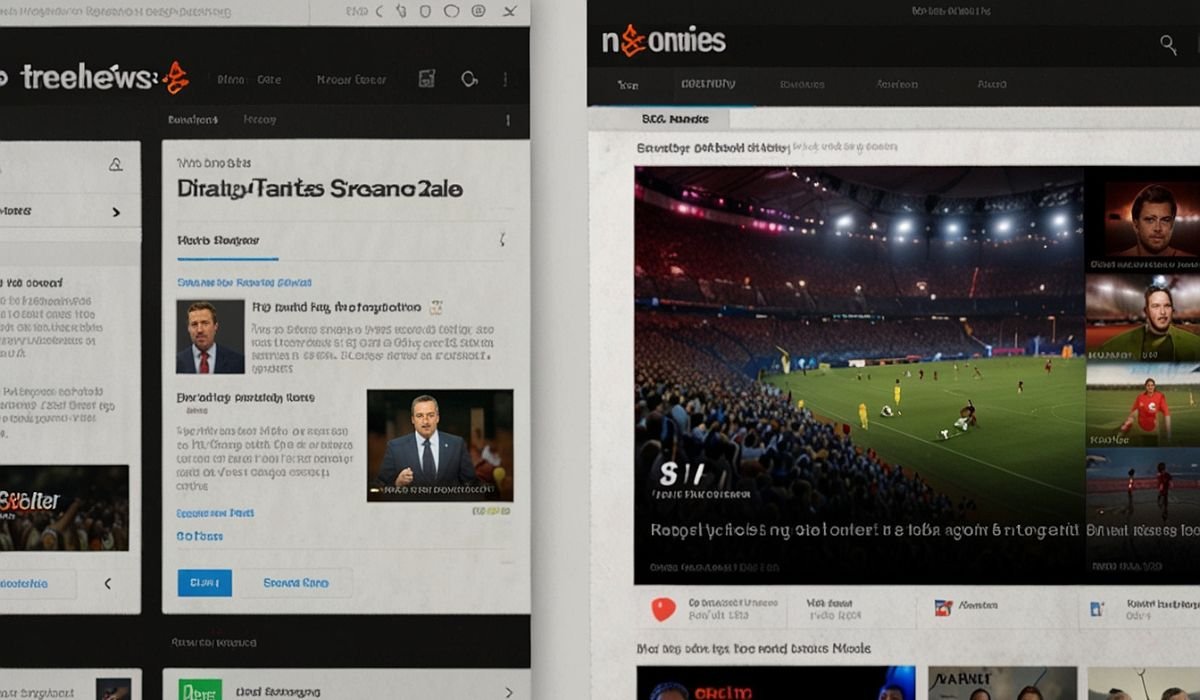Click the left chevron below the sidebar thumbnail
Viewport: 1200px width, 700px height.
click(x=107, y=583)
